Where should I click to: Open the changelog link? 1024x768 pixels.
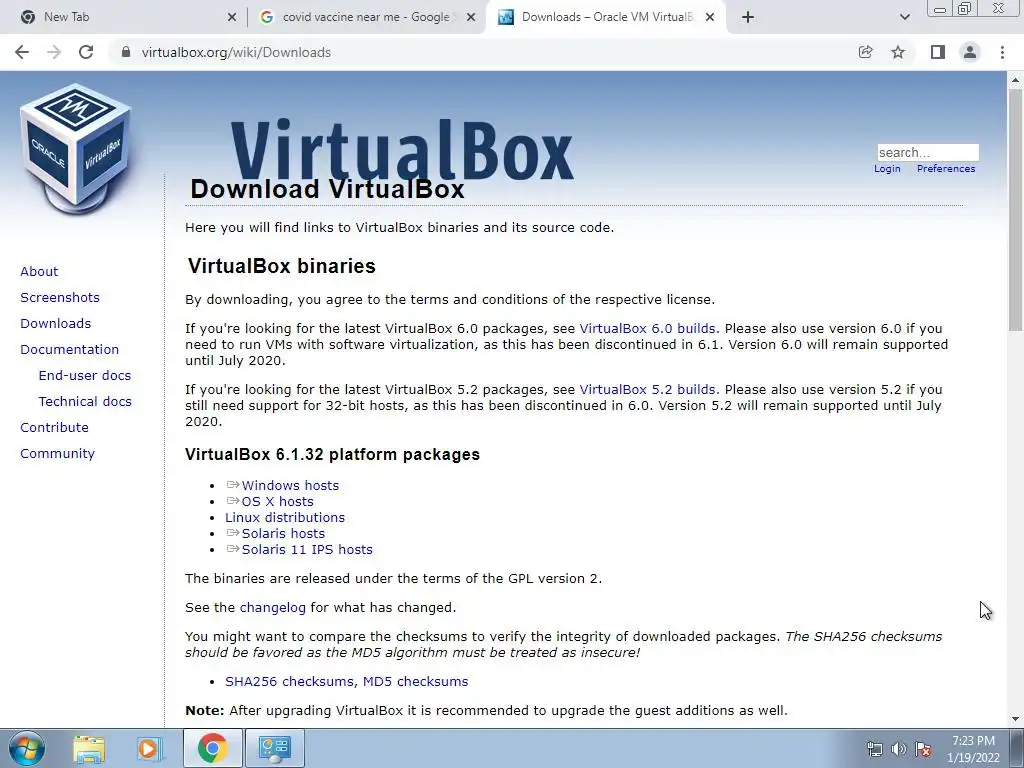click(272, 607)
